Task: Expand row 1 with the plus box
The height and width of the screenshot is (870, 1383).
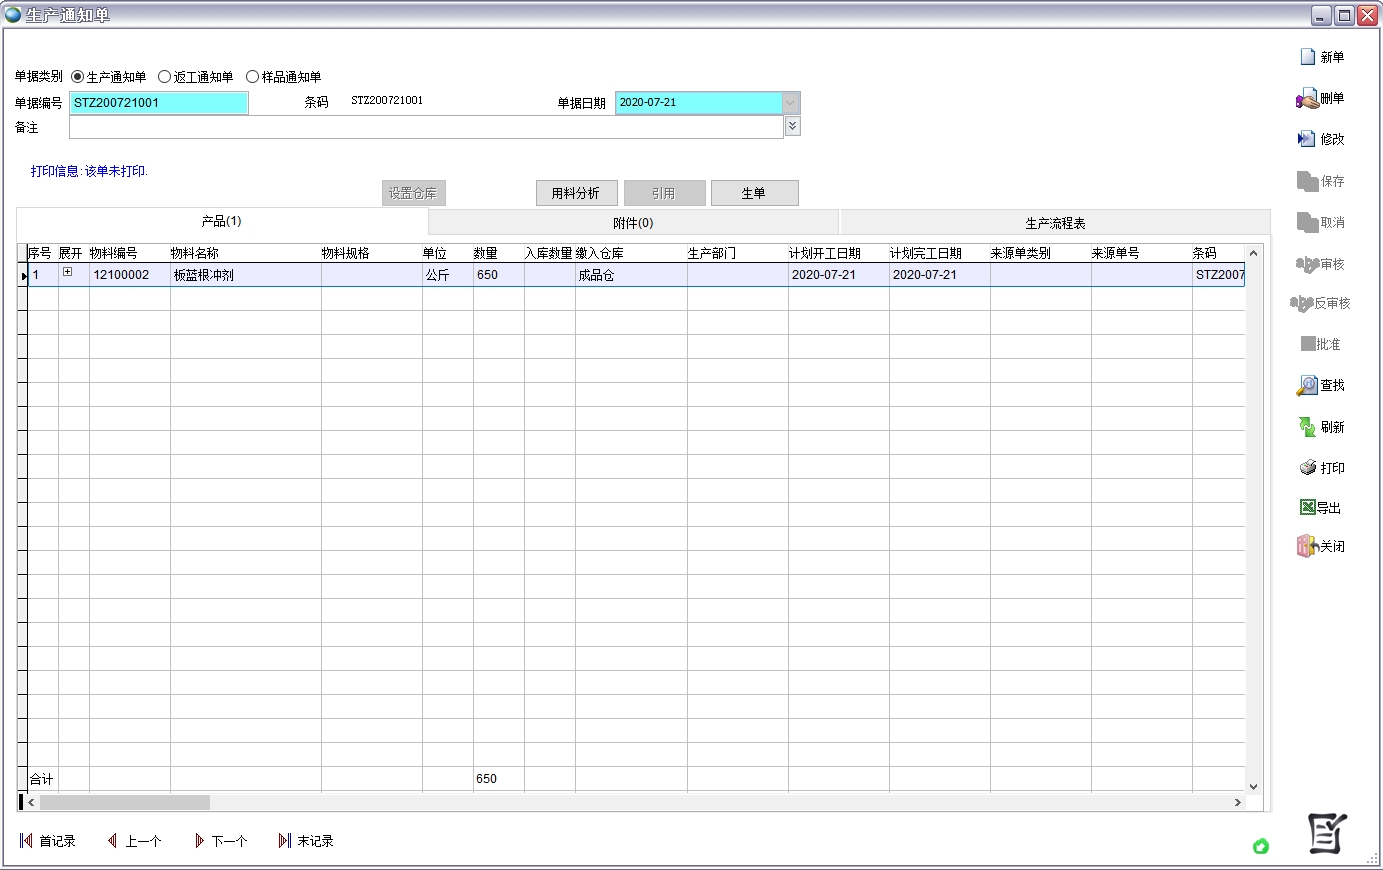Action: click(68, 272)
